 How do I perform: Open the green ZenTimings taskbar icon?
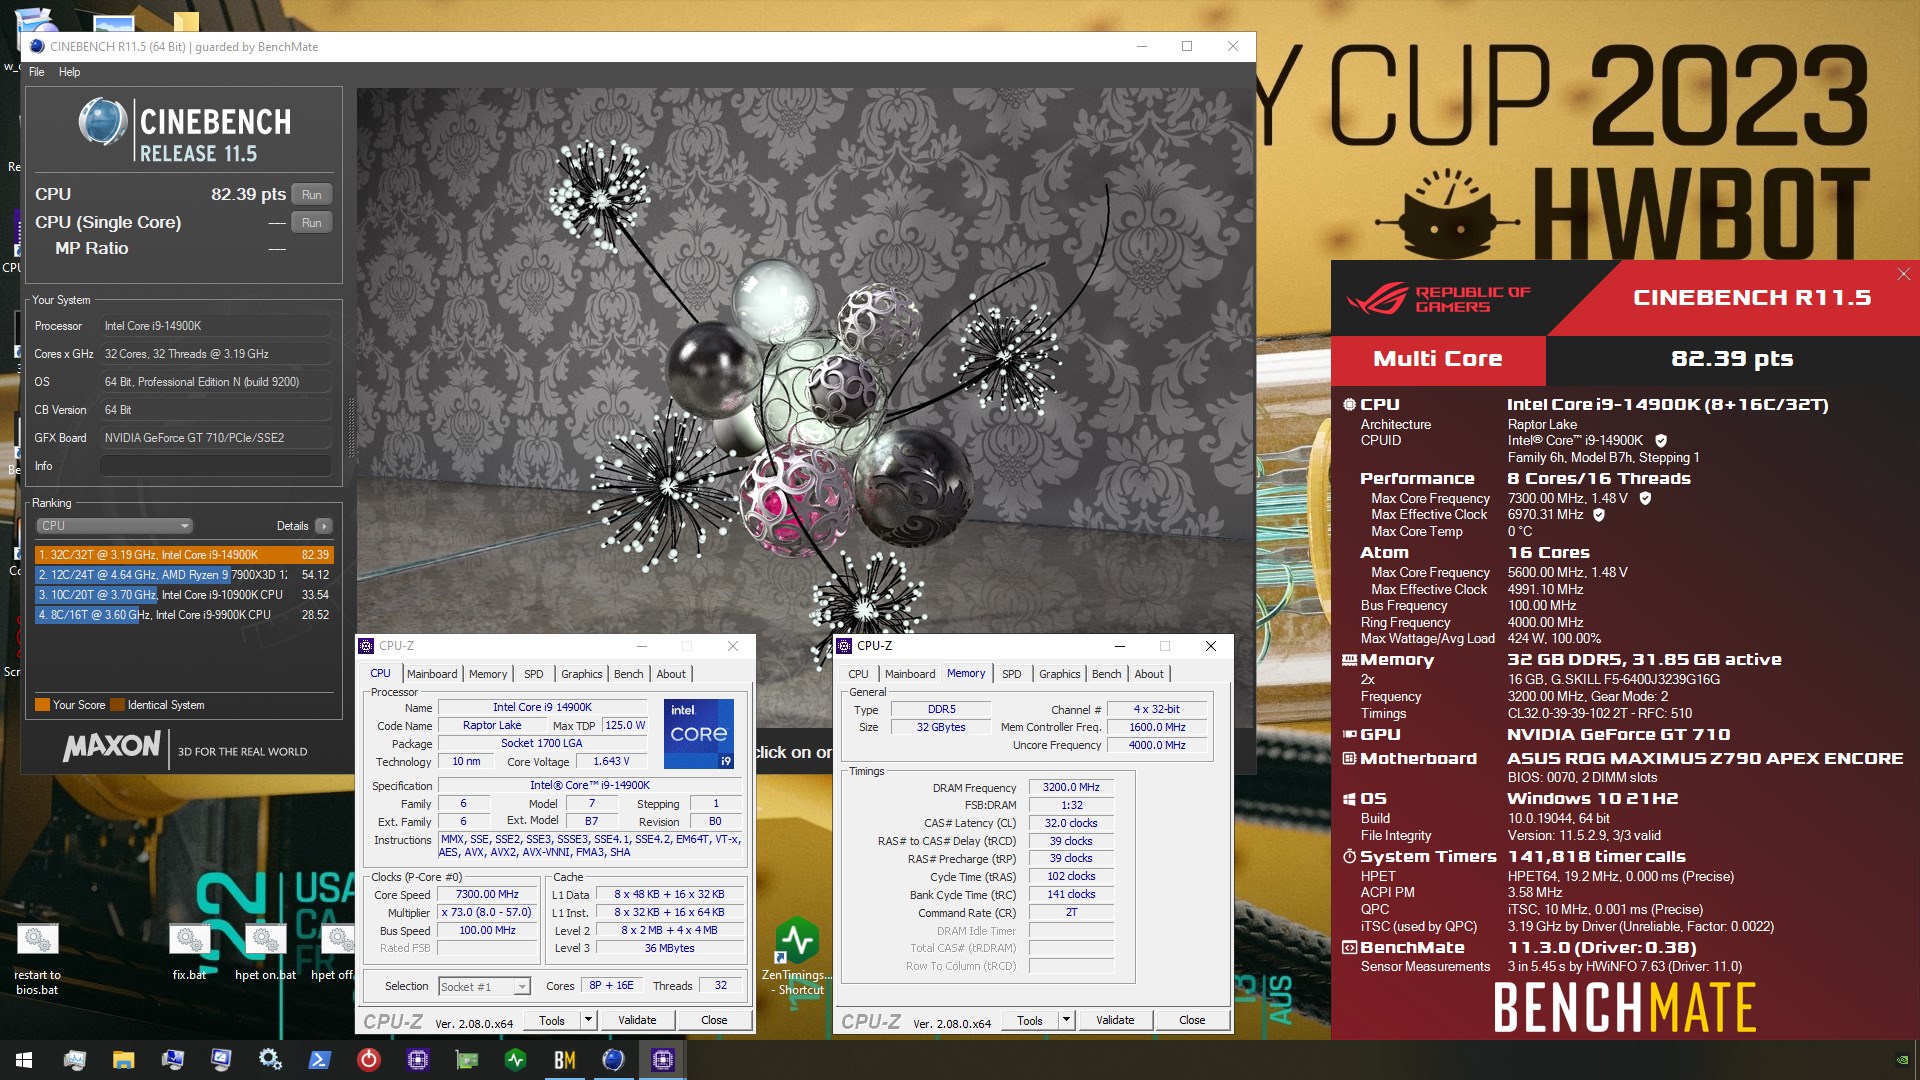pos(516,1060)
